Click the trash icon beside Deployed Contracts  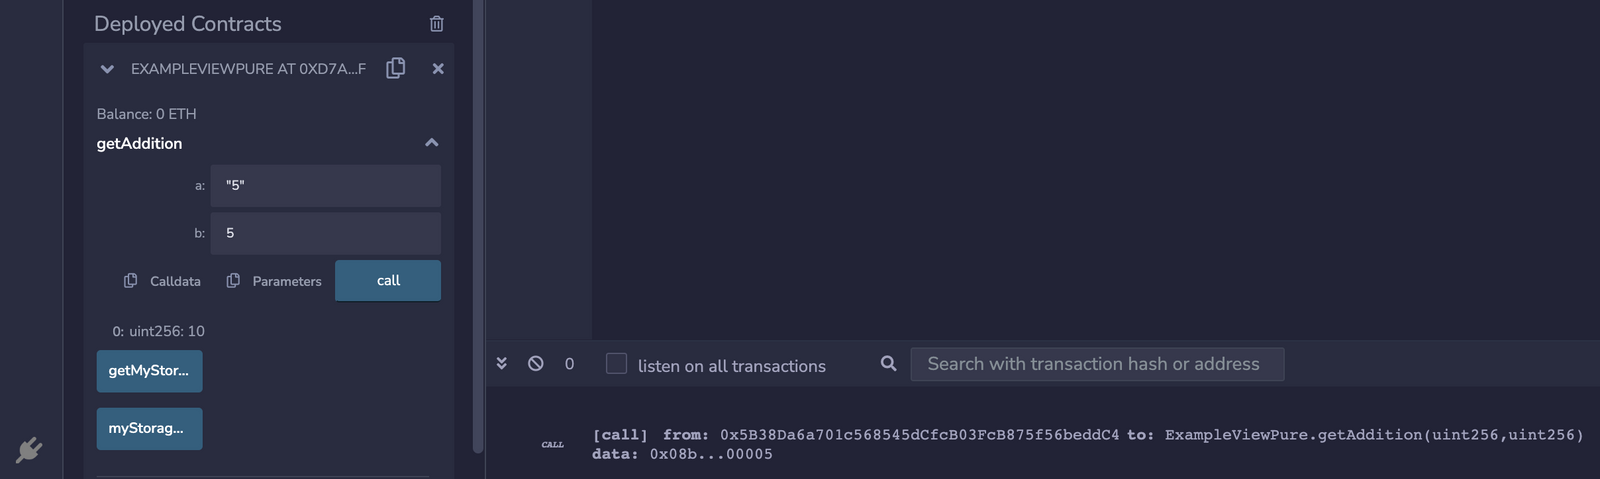(x=436, y=24)
